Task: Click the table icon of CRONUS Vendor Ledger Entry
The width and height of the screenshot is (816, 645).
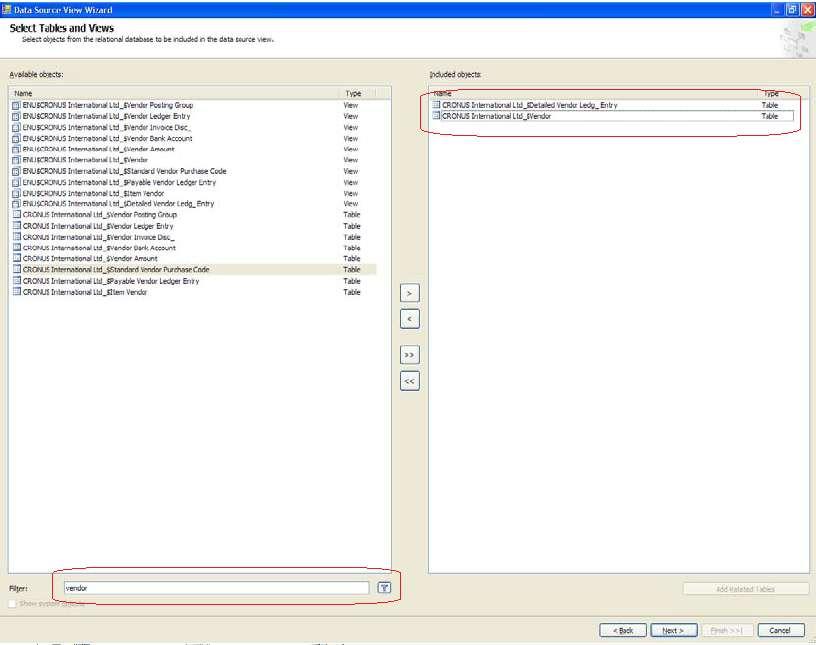Action: pos(16,226)
